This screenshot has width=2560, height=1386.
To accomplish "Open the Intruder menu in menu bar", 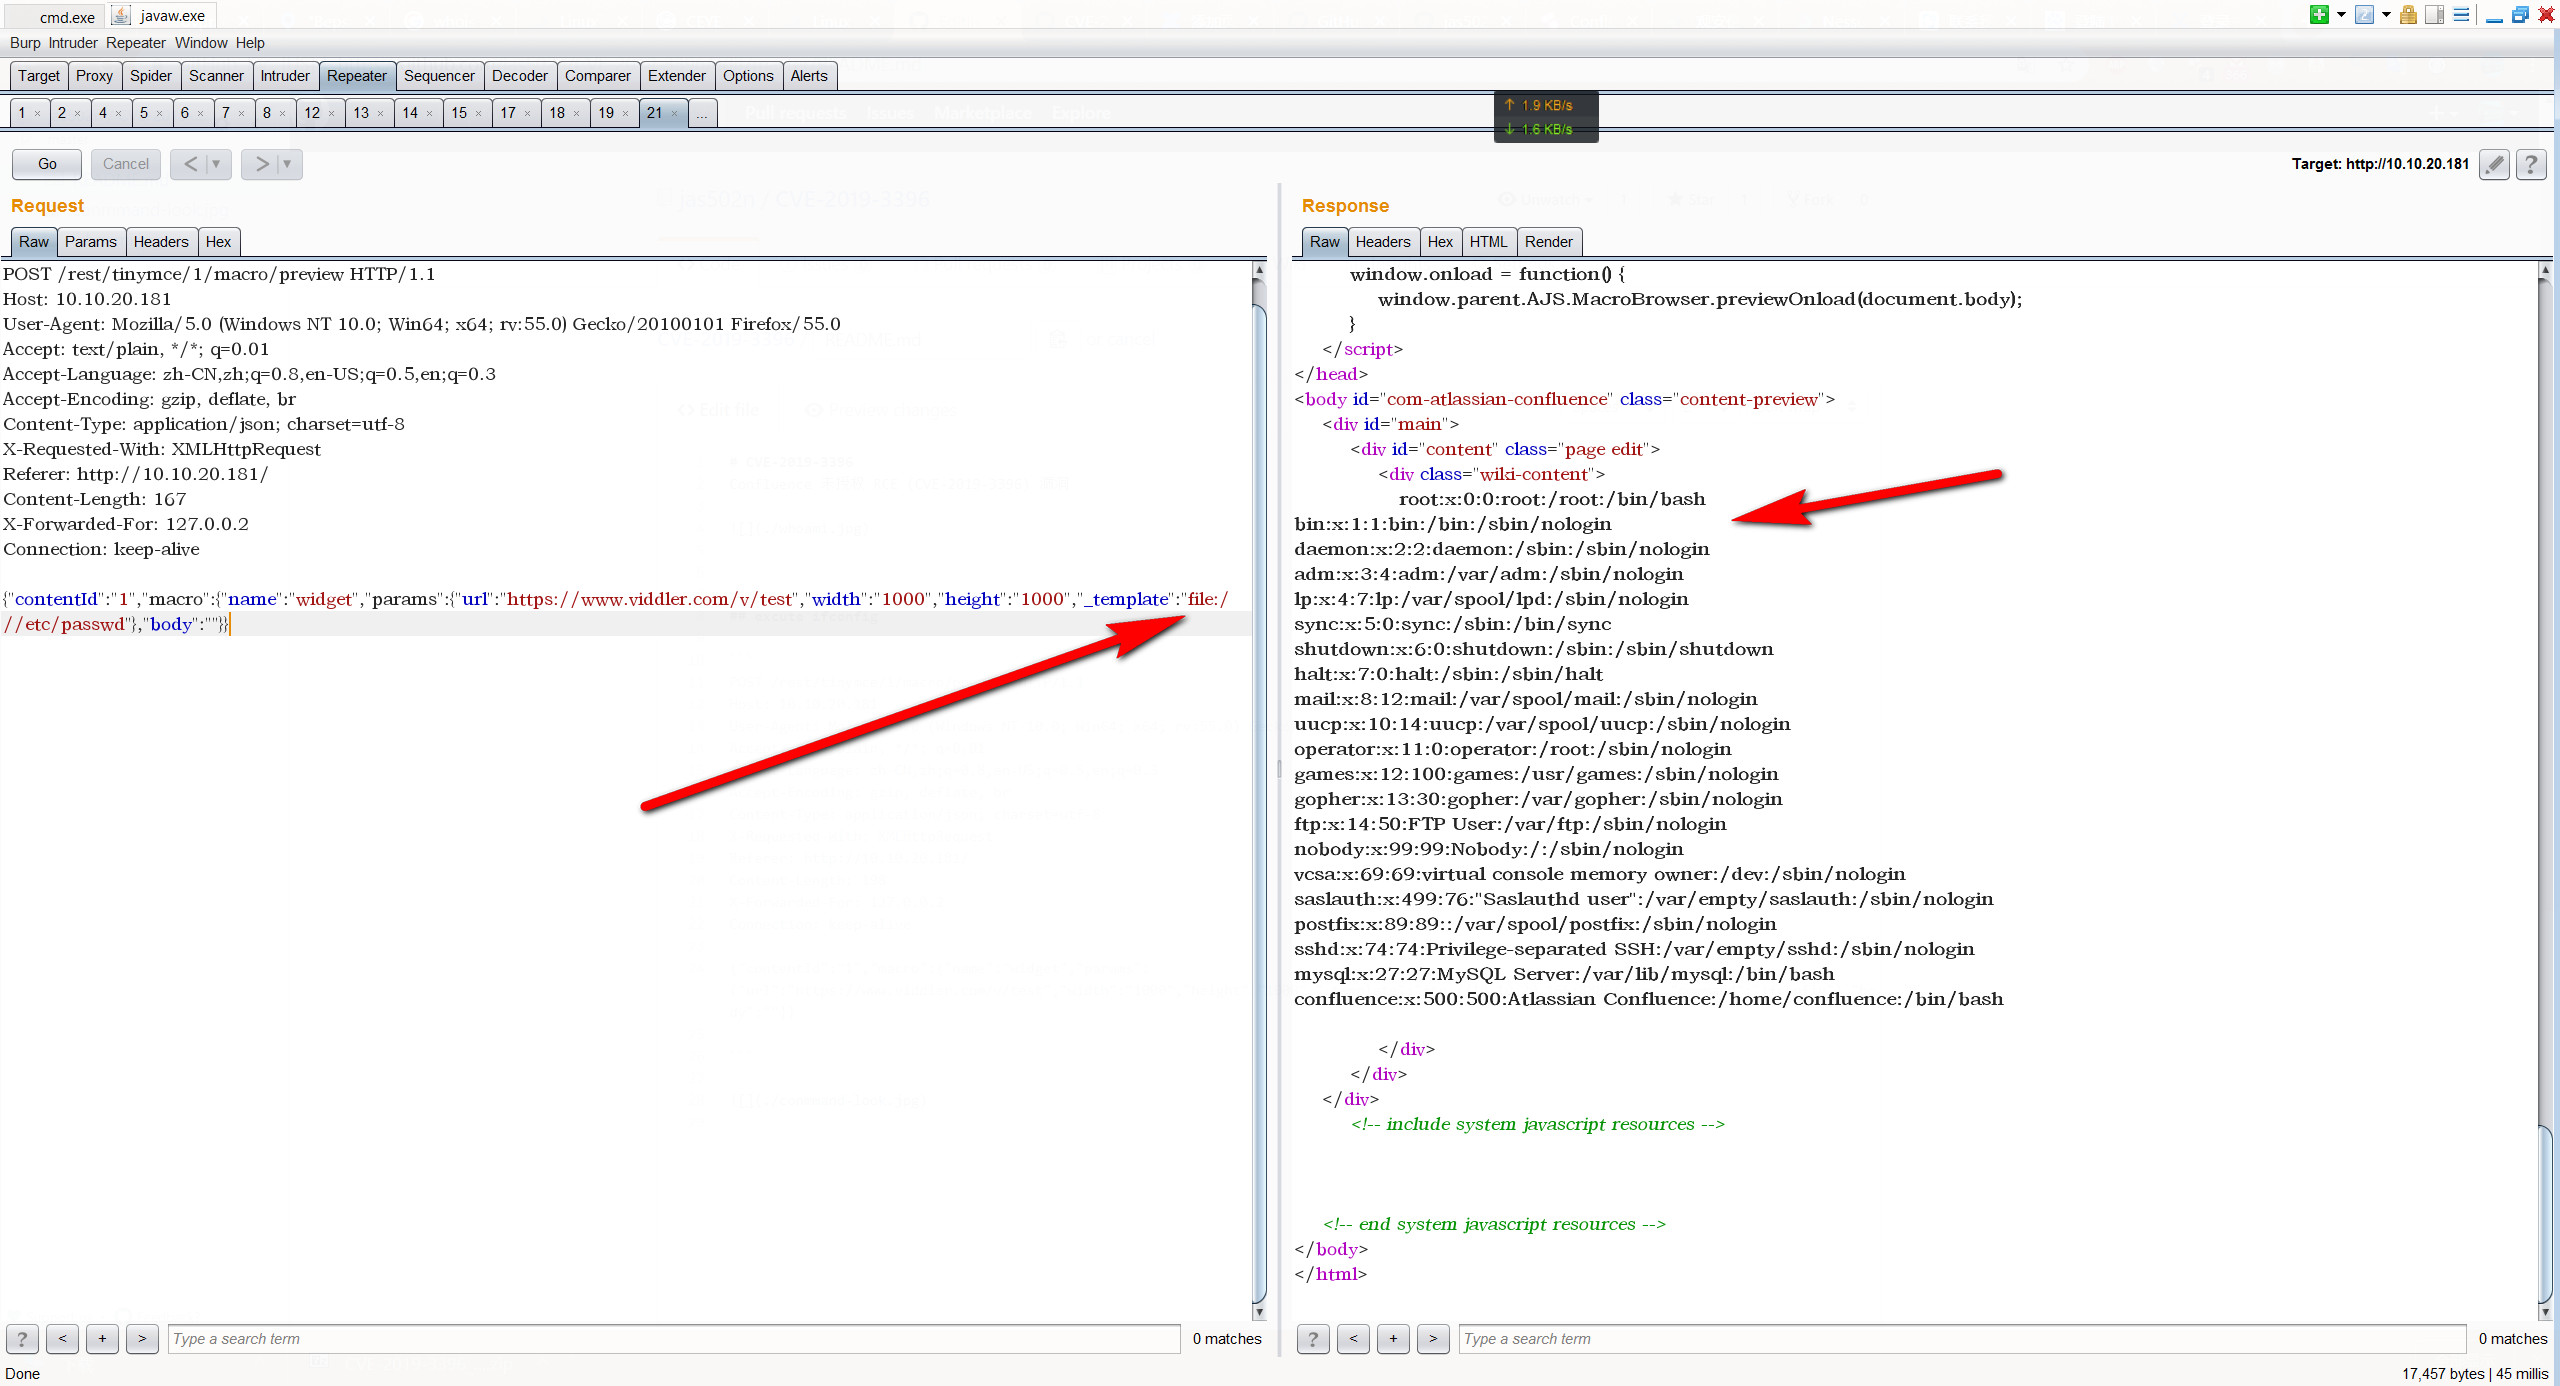I will coord(73,43).
